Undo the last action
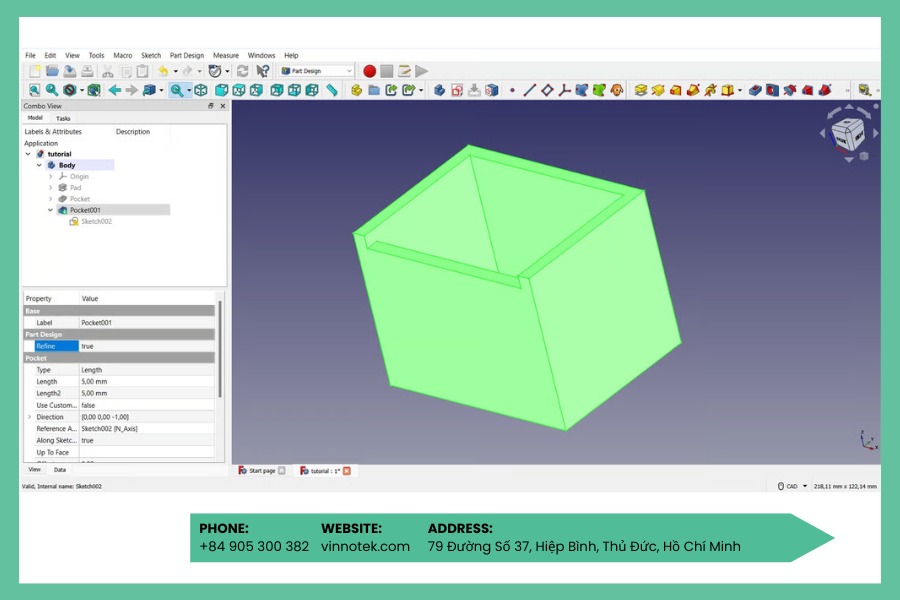 [x=164, y=71]
